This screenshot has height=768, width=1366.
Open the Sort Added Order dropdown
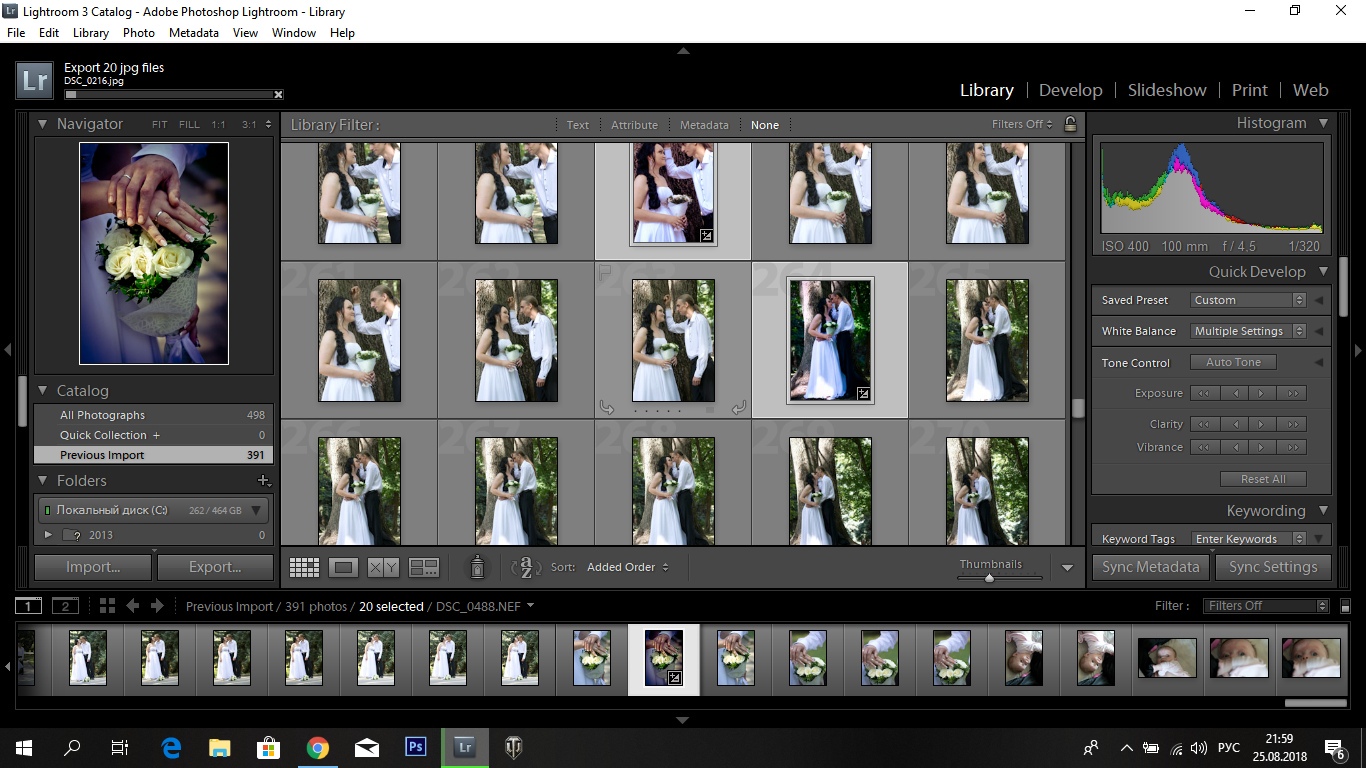(x=627, y=567)
